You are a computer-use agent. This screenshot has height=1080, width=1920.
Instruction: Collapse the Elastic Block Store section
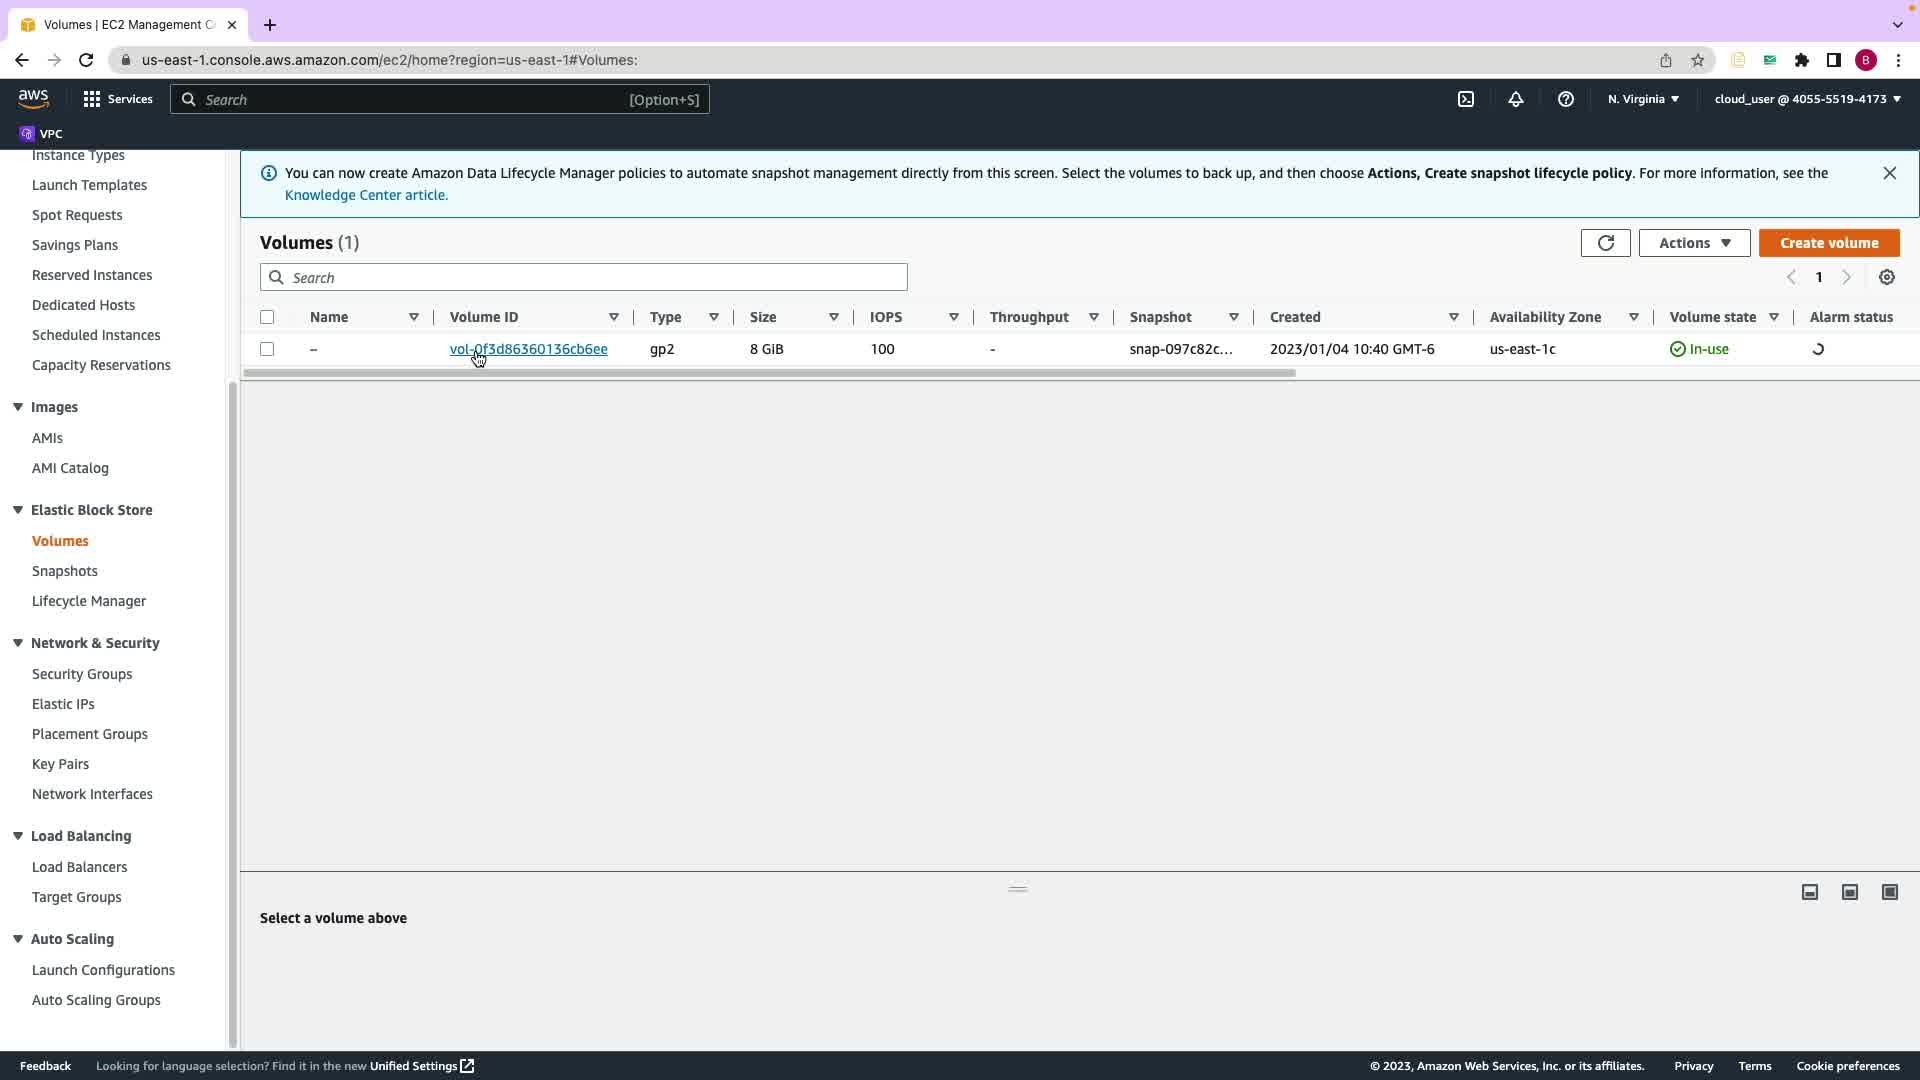18,510
